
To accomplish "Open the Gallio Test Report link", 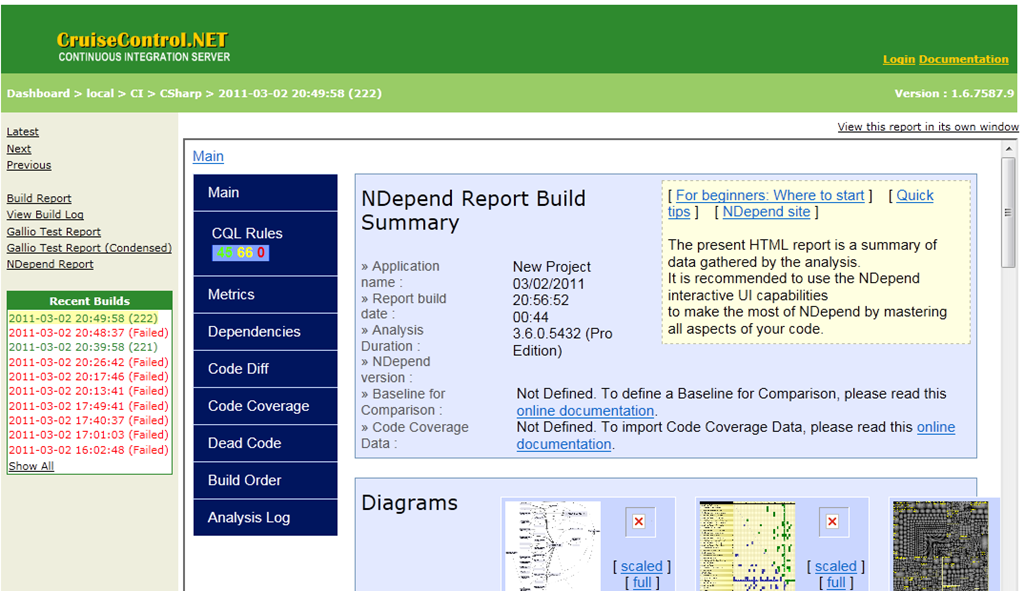I will pos(54,232).
